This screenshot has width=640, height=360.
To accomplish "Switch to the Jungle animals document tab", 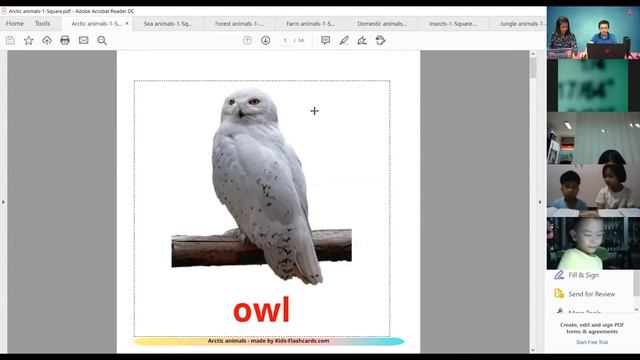I will pos(518,24).
